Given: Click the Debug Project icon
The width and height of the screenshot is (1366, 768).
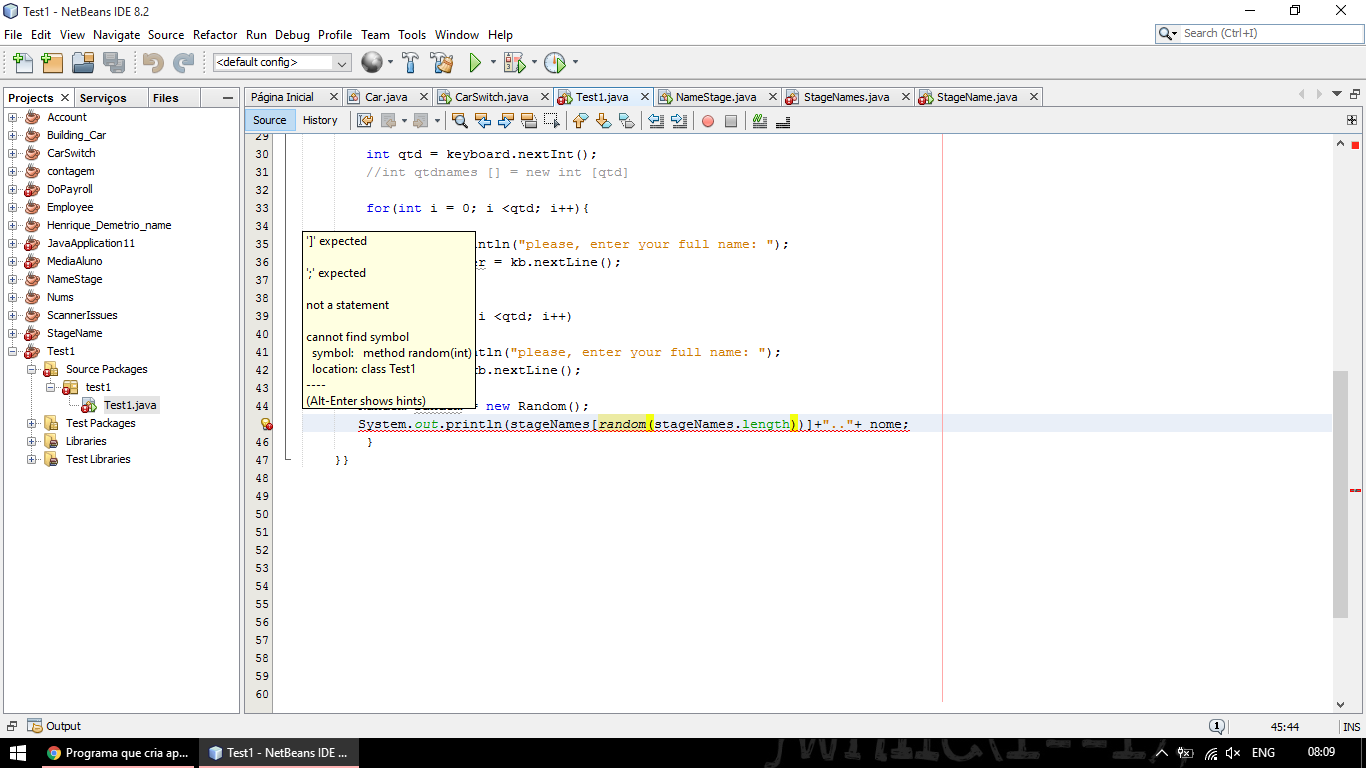Looking at the screenshot, I should click(514, 63).
